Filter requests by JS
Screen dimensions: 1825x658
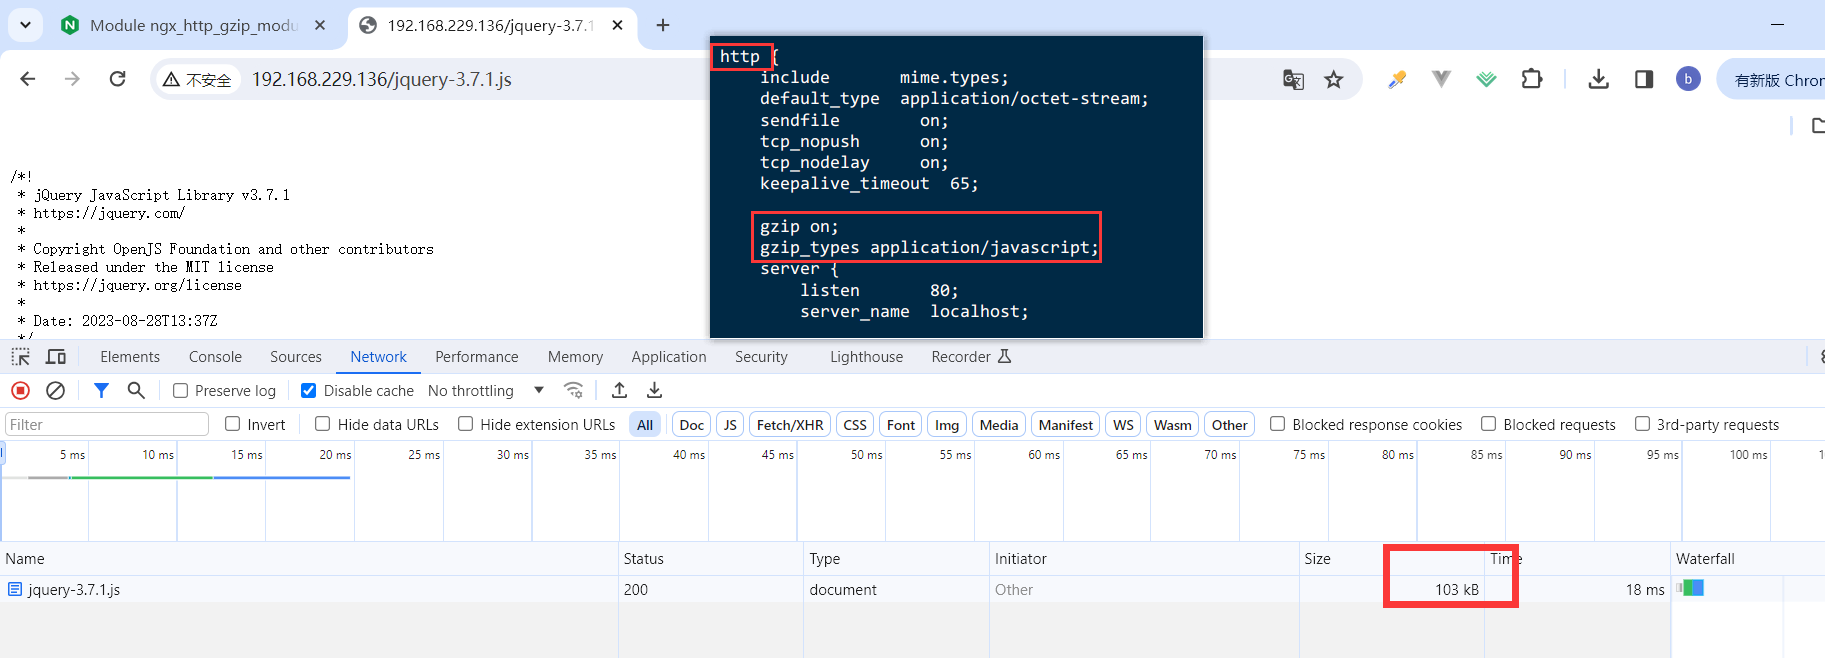(x=730, y=425)
